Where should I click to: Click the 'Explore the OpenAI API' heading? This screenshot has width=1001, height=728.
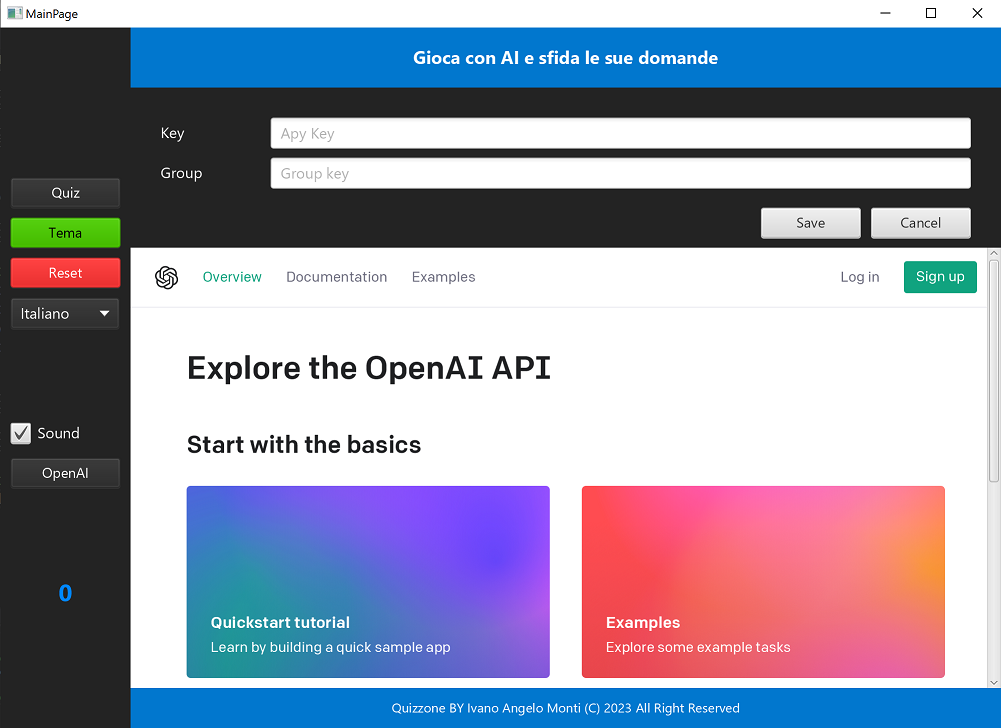[x=369, y=368]
